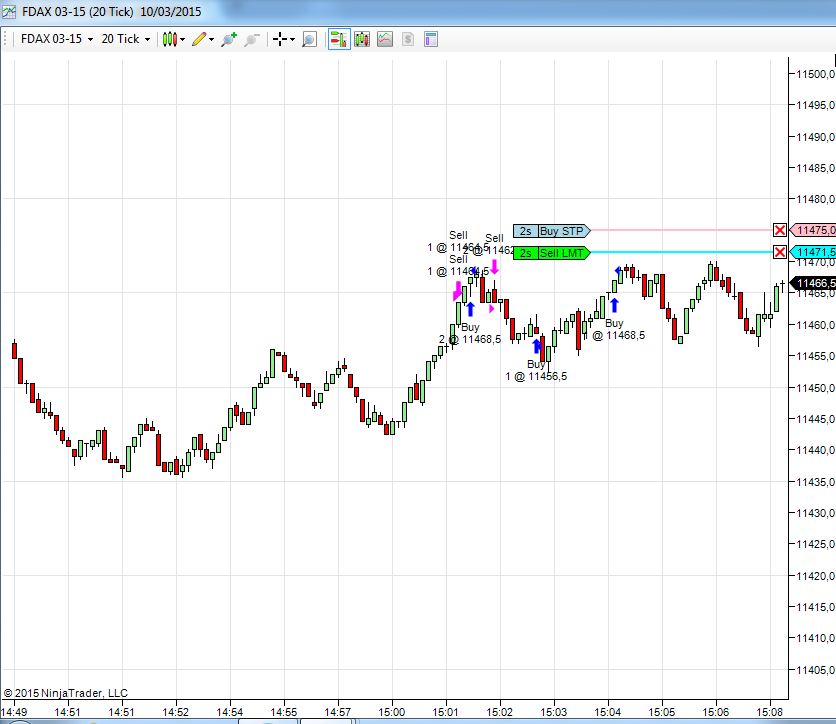
Task: Open the FDAX 03-15 instrument dropdown
Action: click(x=57, y=39)
